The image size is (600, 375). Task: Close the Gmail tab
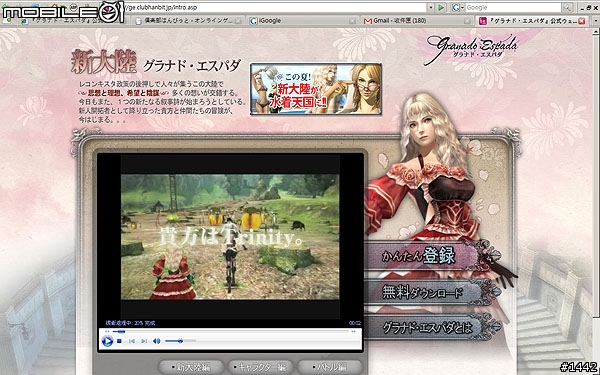468,21
